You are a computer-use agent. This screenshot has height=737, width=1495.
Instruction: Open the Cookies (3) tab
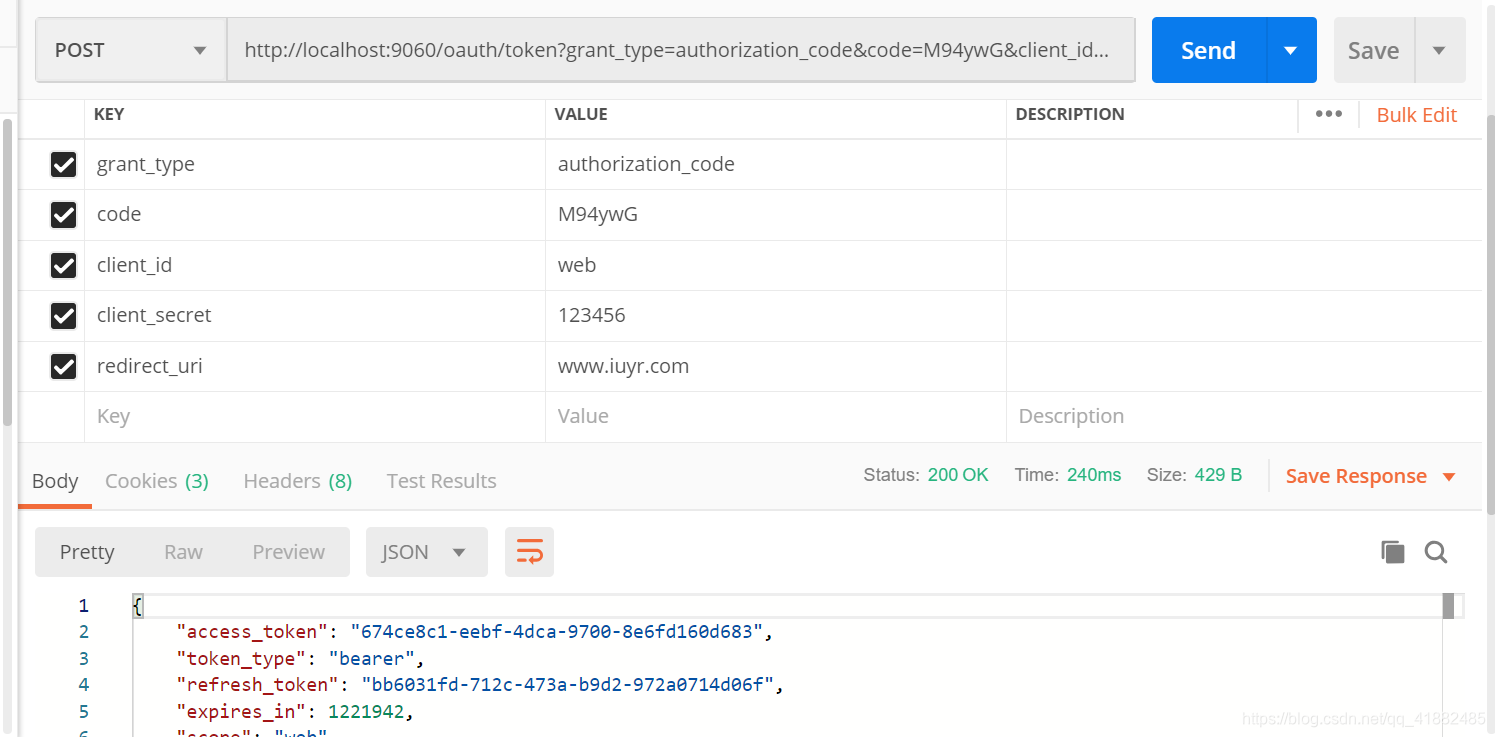pyautogui.click(x=157, y=481)
